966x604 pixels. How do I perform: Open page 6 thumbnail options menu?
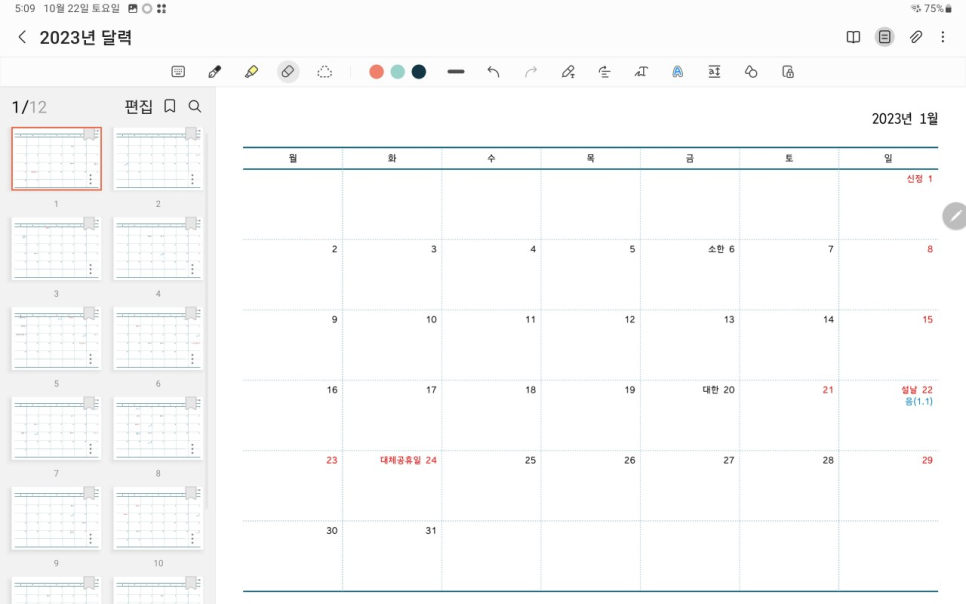pyautogui.click(x=192, y=359)
